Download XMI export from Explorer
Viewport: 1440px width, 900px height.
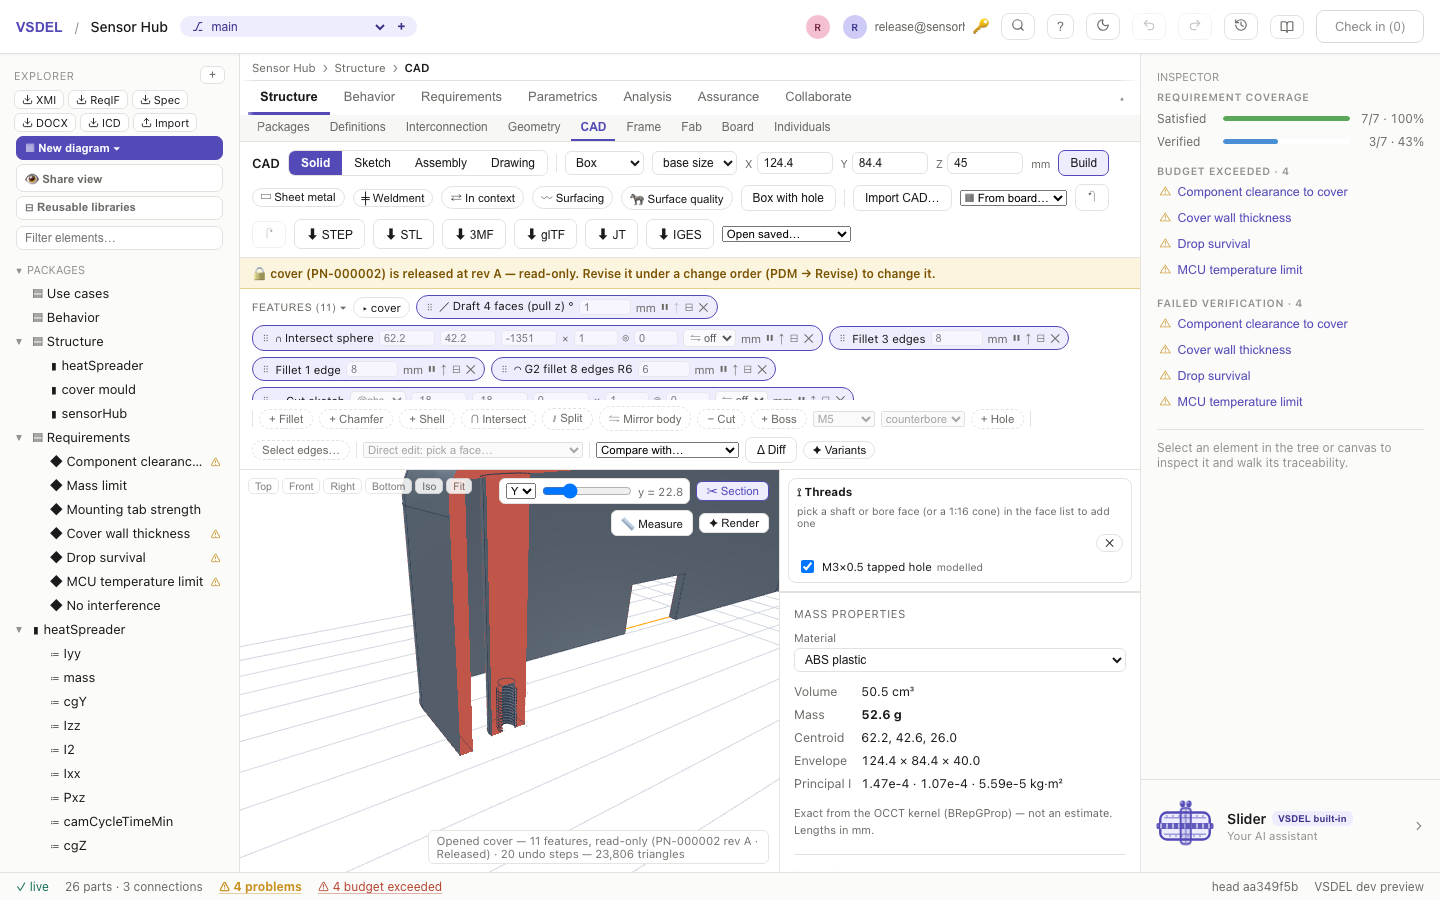[x=40, y=100]
